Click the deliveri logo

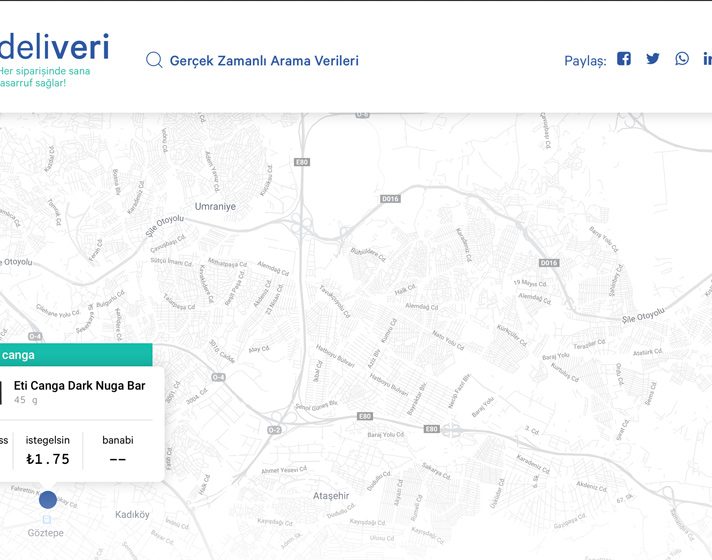point(54,46)
